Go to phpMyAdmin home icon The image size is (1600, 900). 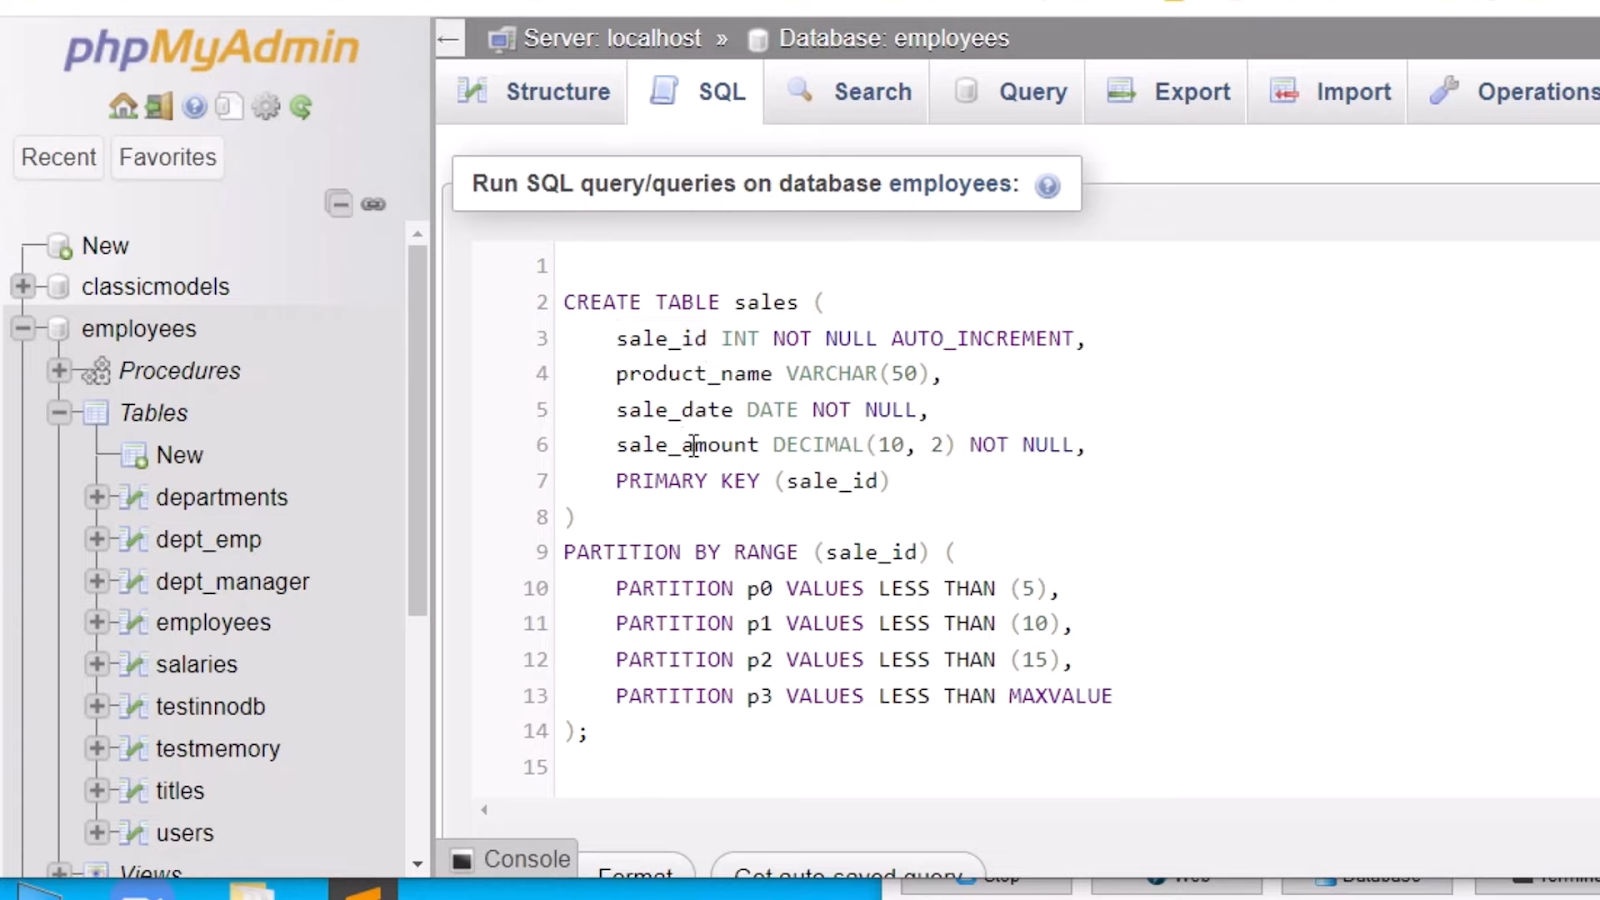(x=124, y=106)
